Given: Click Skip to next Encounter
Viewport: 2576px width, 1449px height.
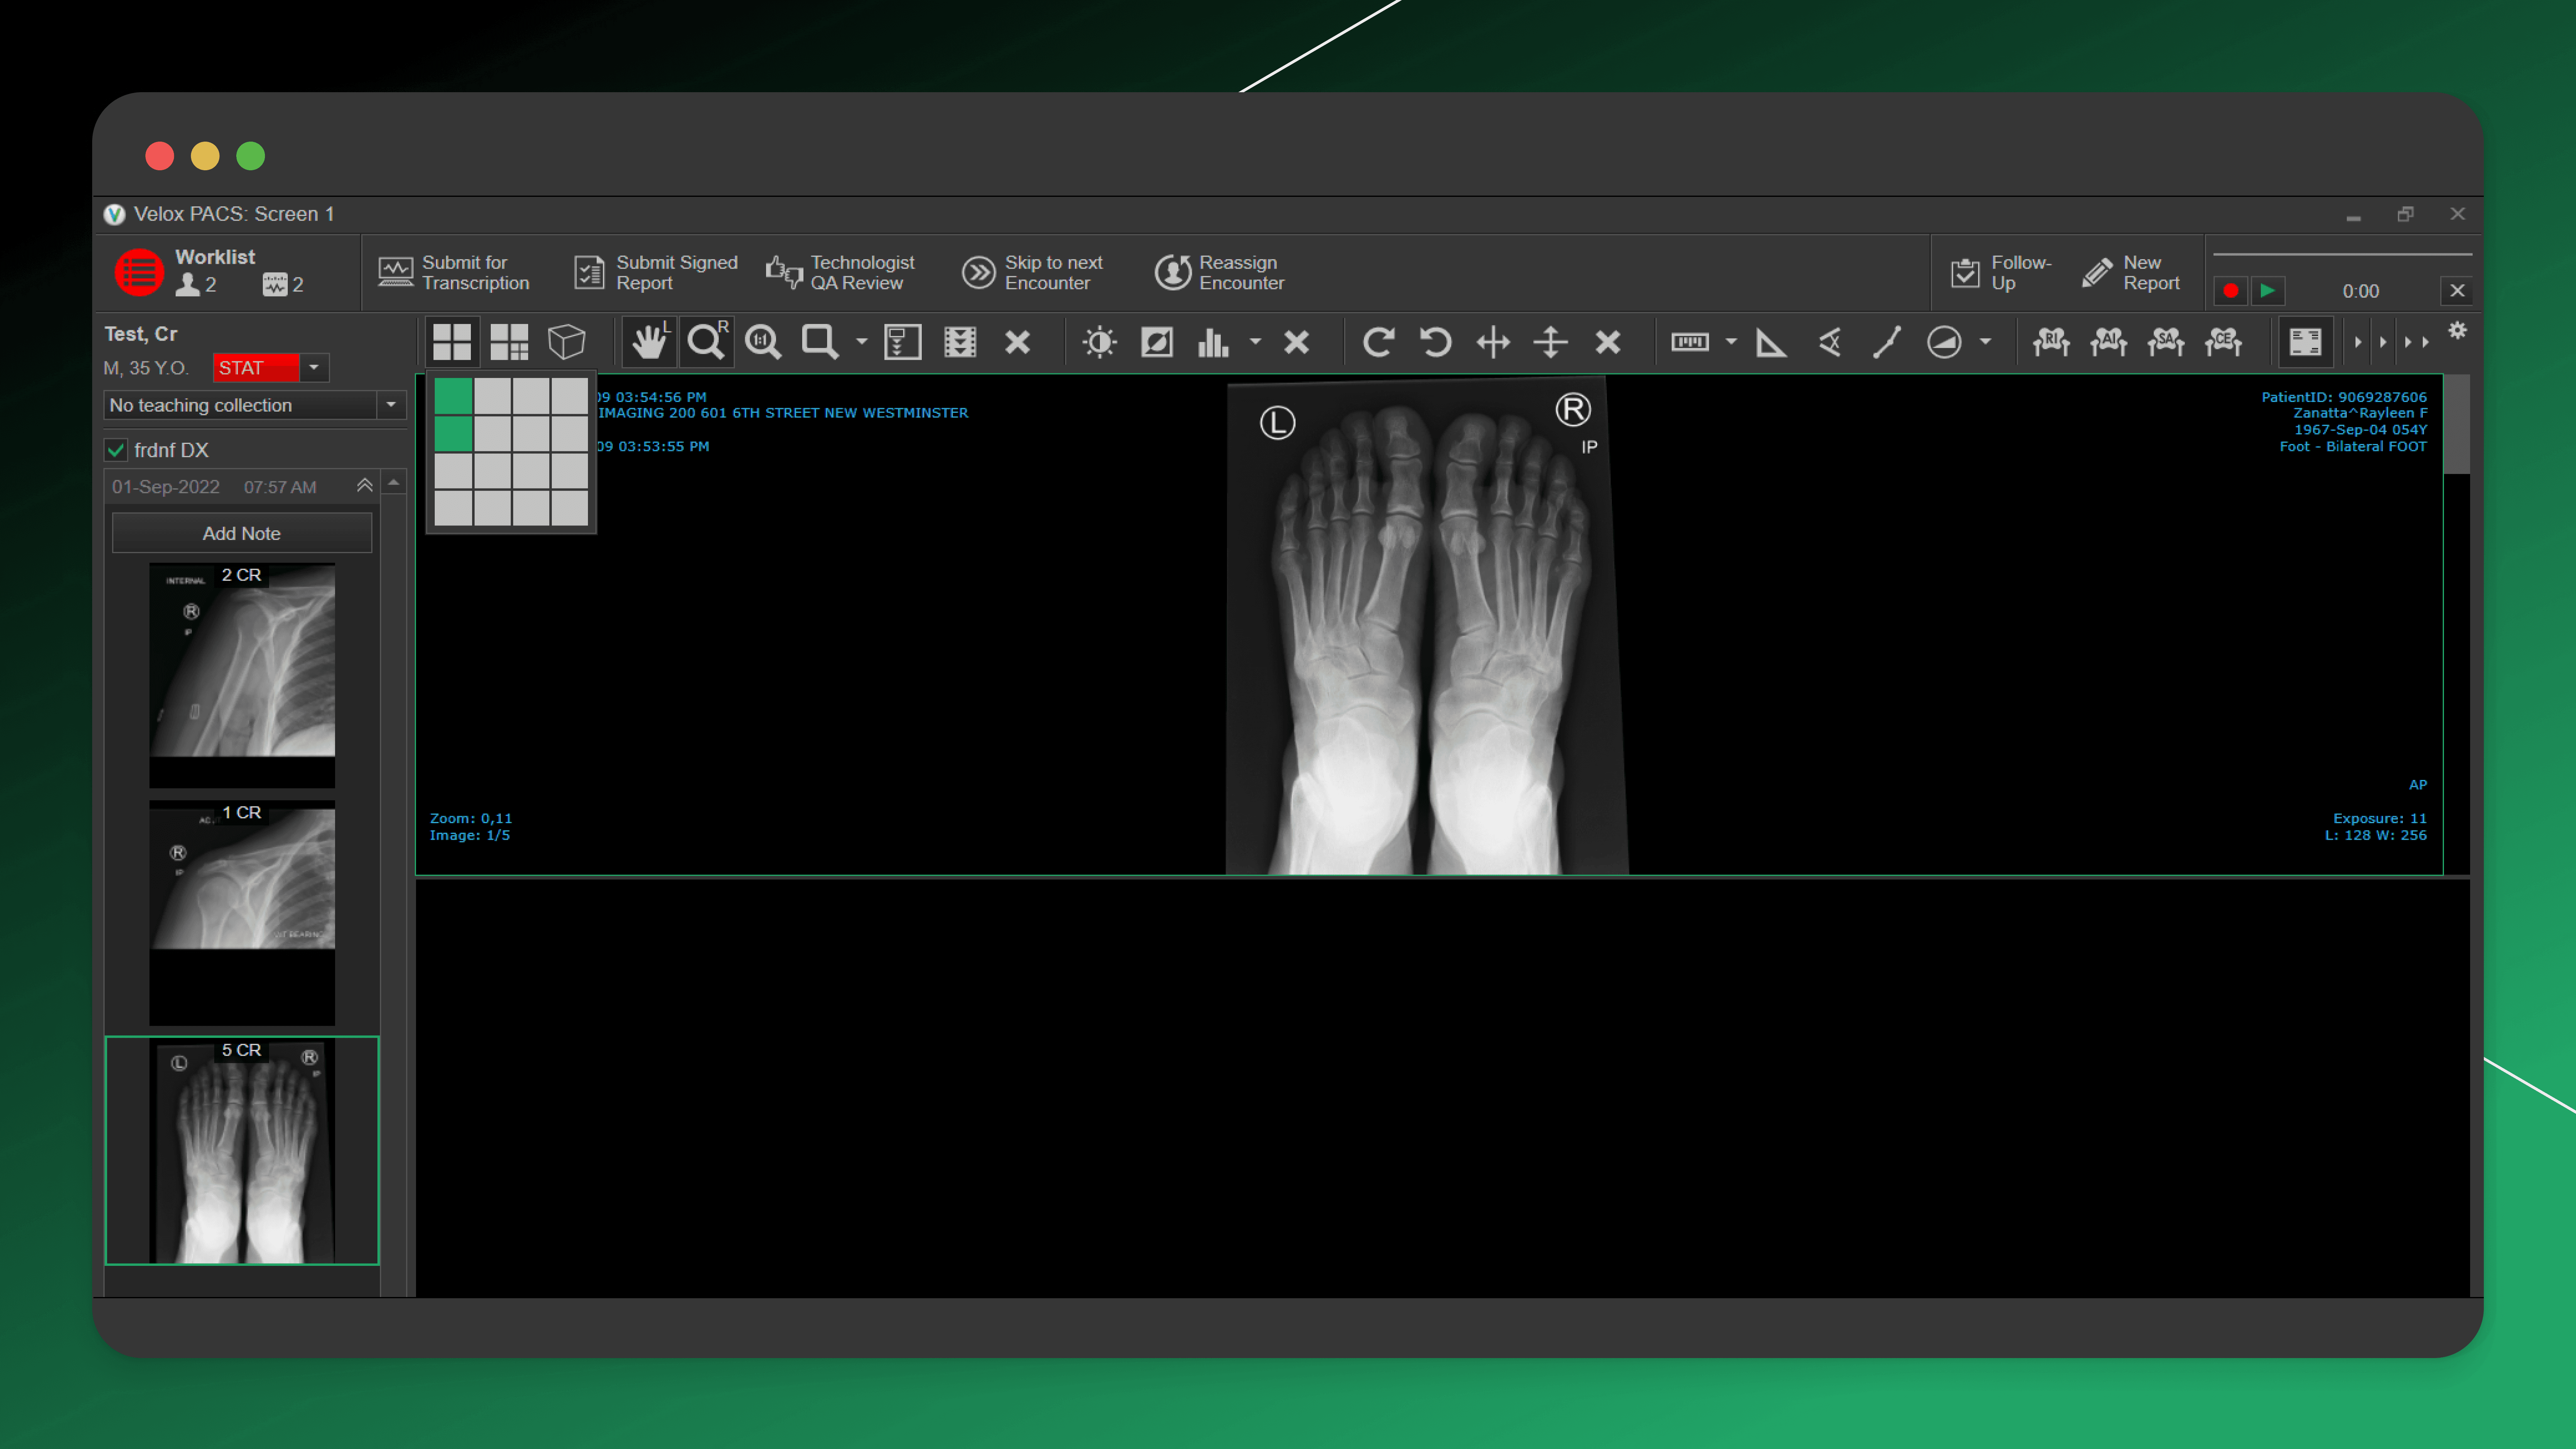Looking at the screenshot, I should tap(1033, 272).
